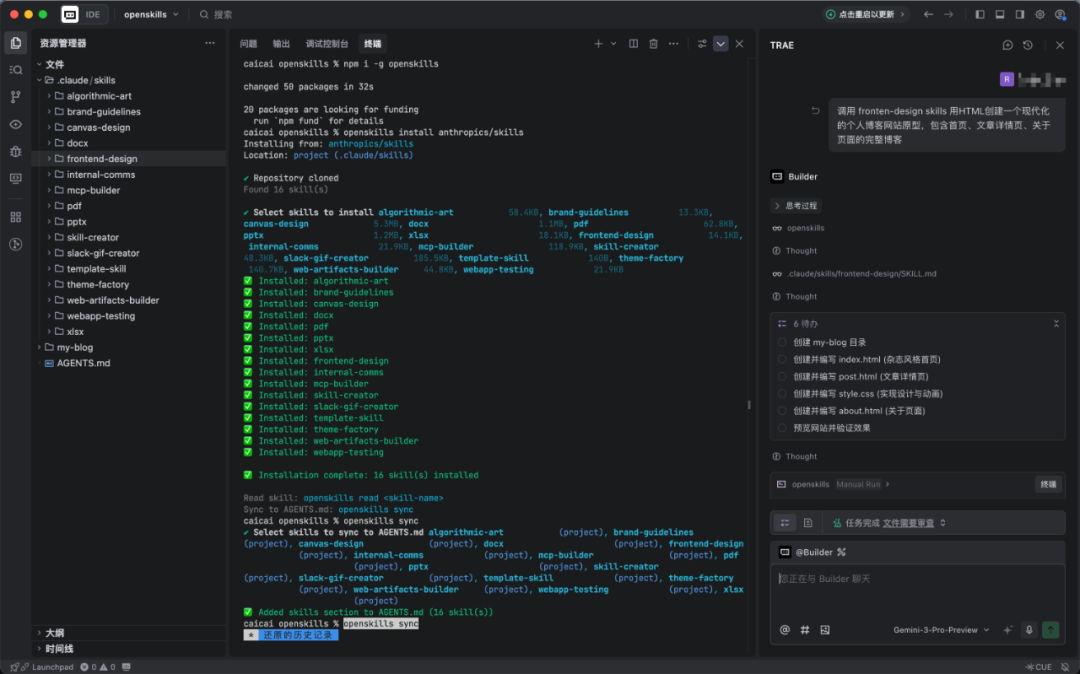Open the search view in activity bar
Screen dimensions: 1080x674
pyautogui.click(x=15, y=70)
